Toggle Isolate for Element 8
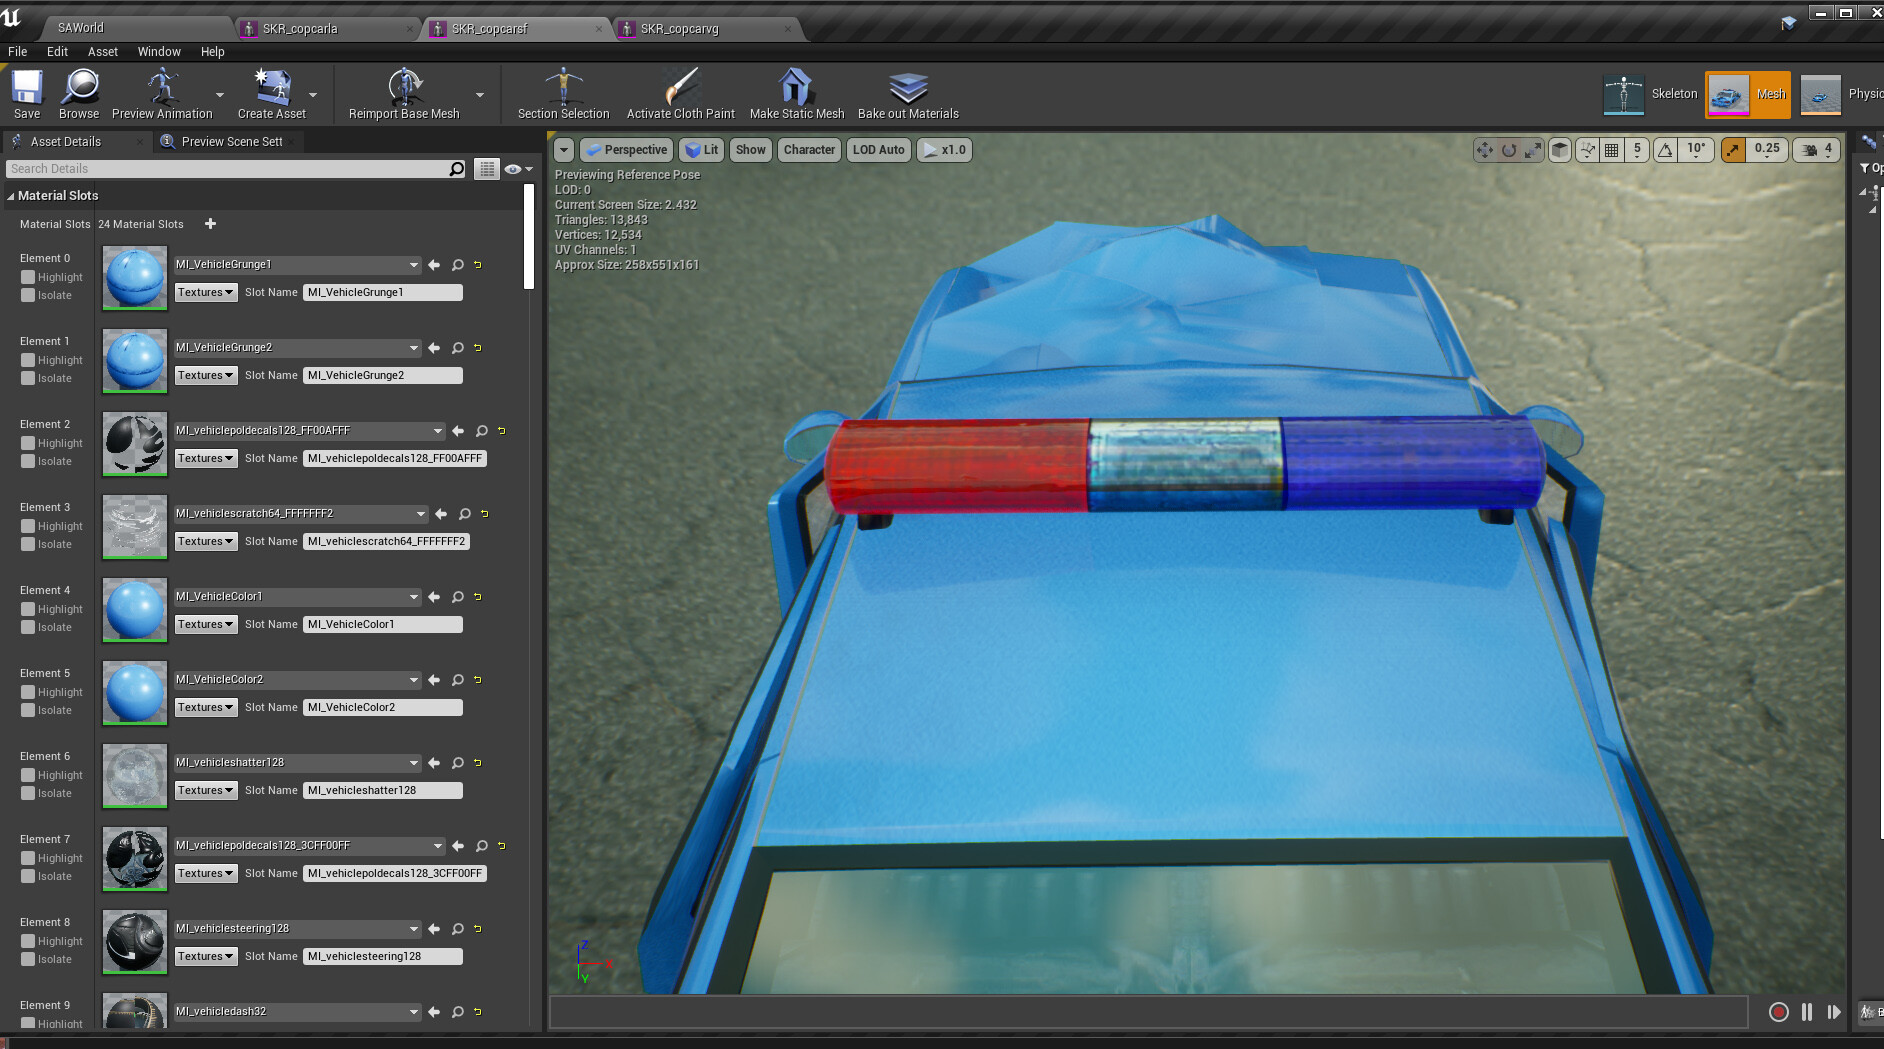Image resolution: width=1884 pixels, height=1049 pixels. tap(28, 959)
